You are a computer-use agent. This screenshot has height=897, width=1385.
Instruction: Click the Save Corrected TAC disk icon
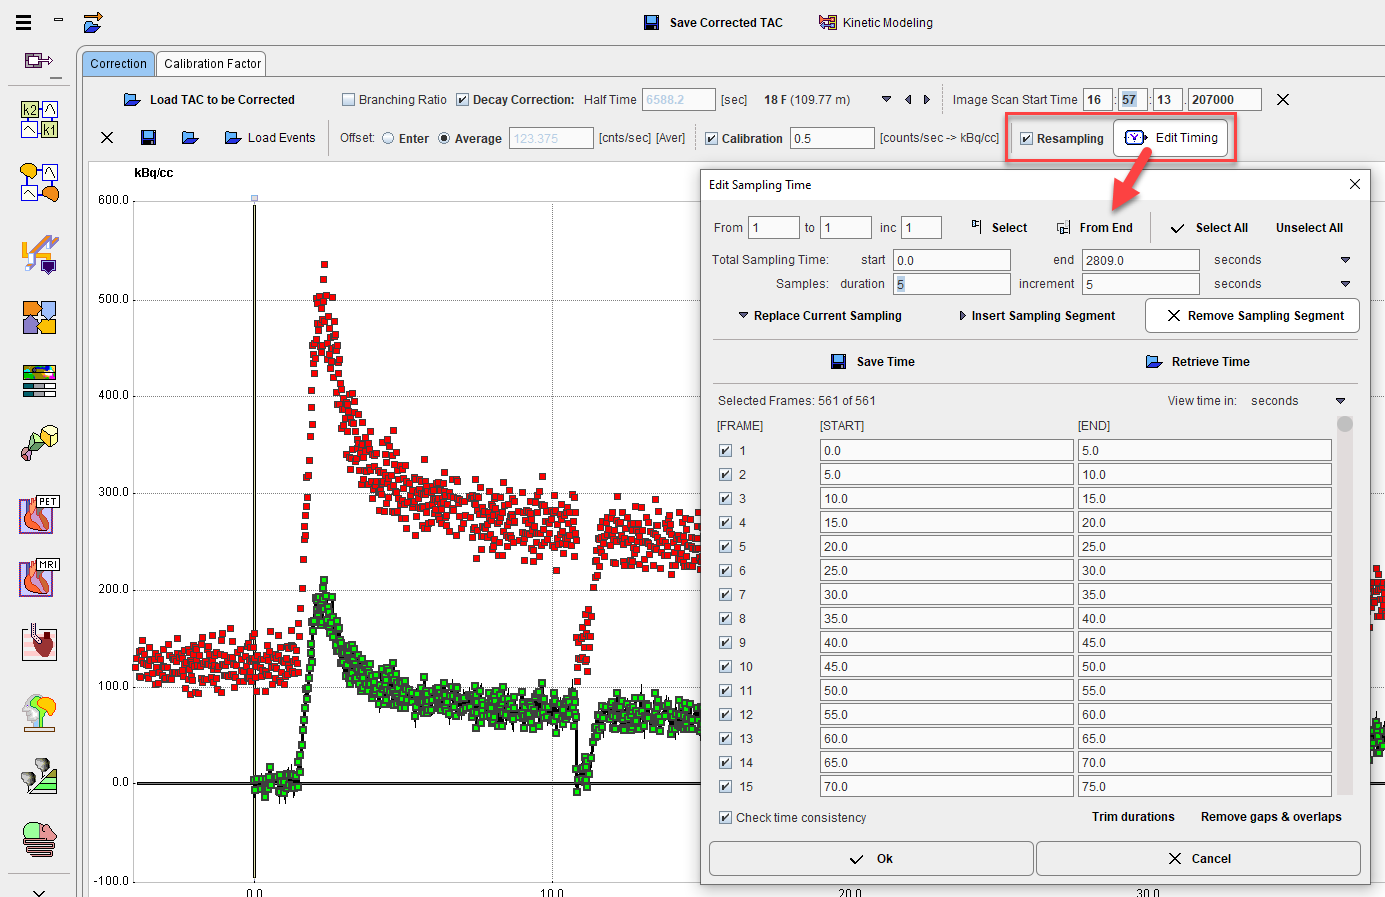(x=651, y=22)
